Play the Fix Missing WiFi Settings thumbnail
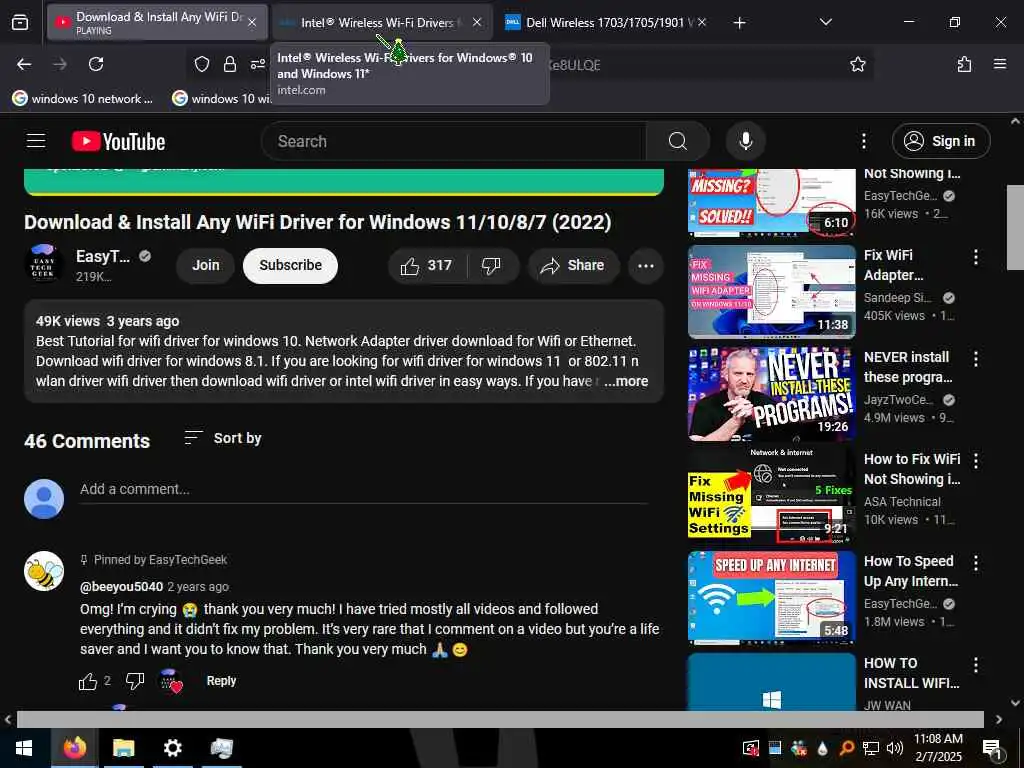Viewport: 1024px width, 768px height. click(772, 496)
